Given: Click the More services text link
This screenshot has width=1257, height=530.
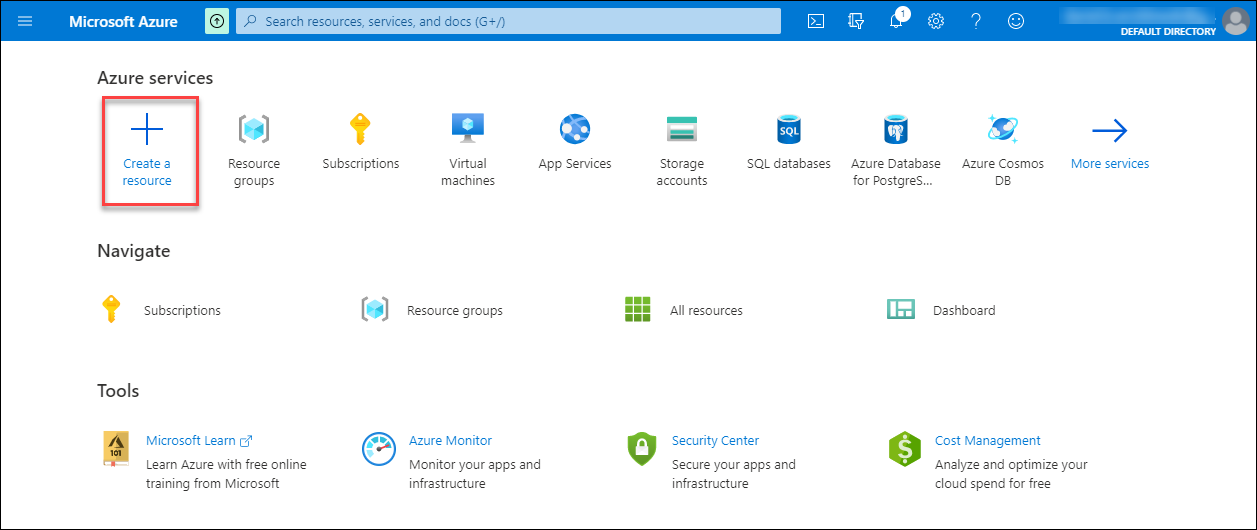Looking at the screenshot, I should [x=1110, y=164].
